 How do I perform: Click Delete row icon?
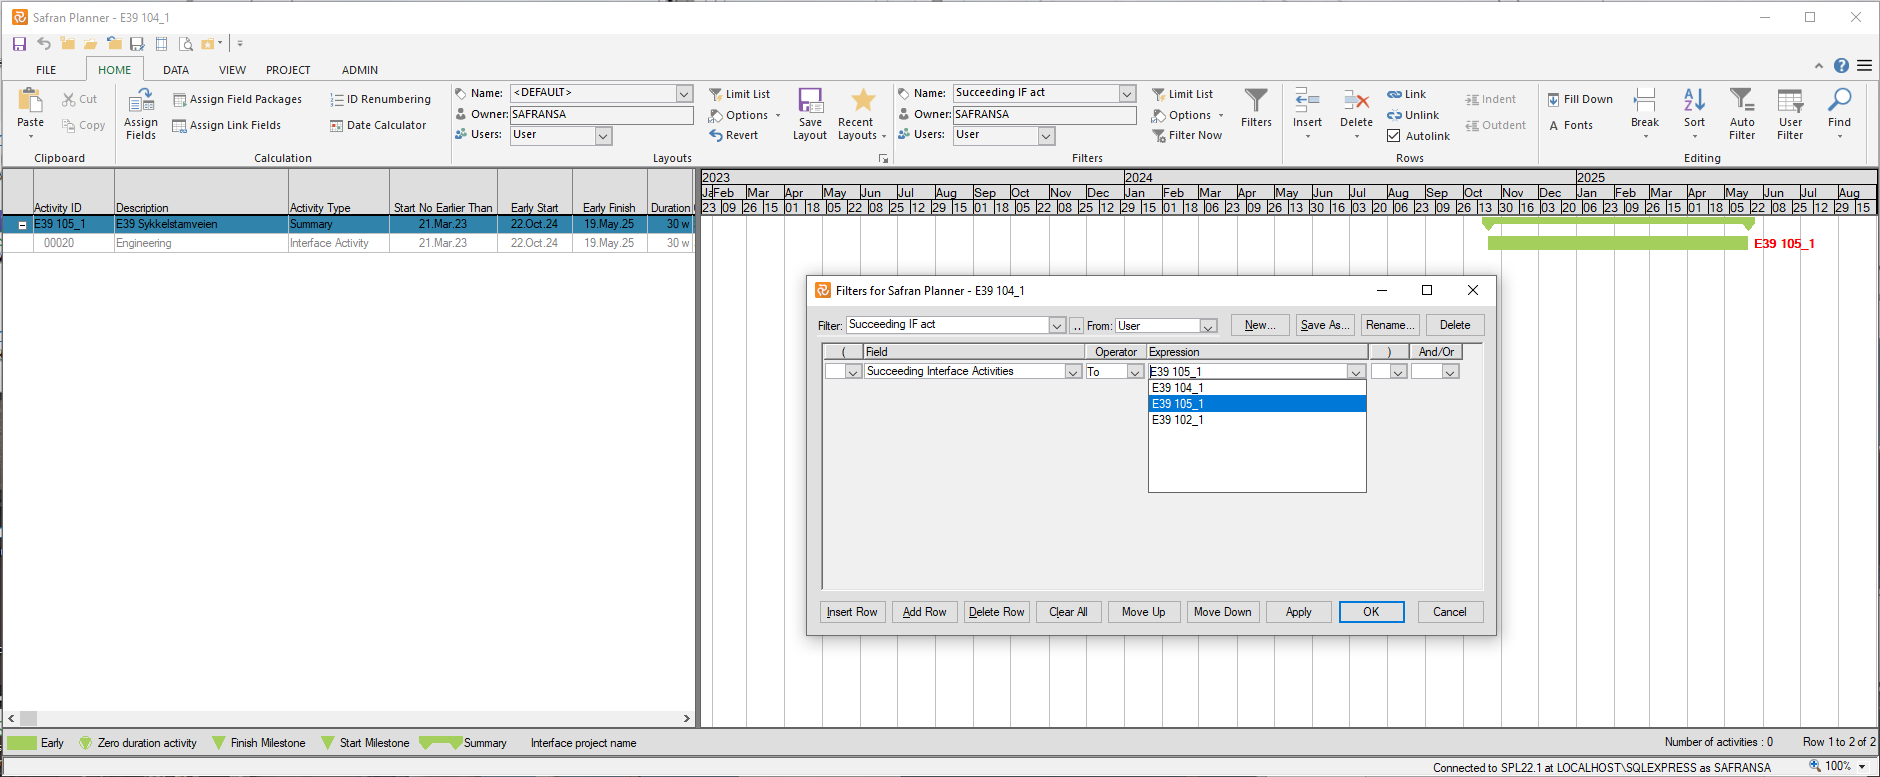tap(1356, 100)
